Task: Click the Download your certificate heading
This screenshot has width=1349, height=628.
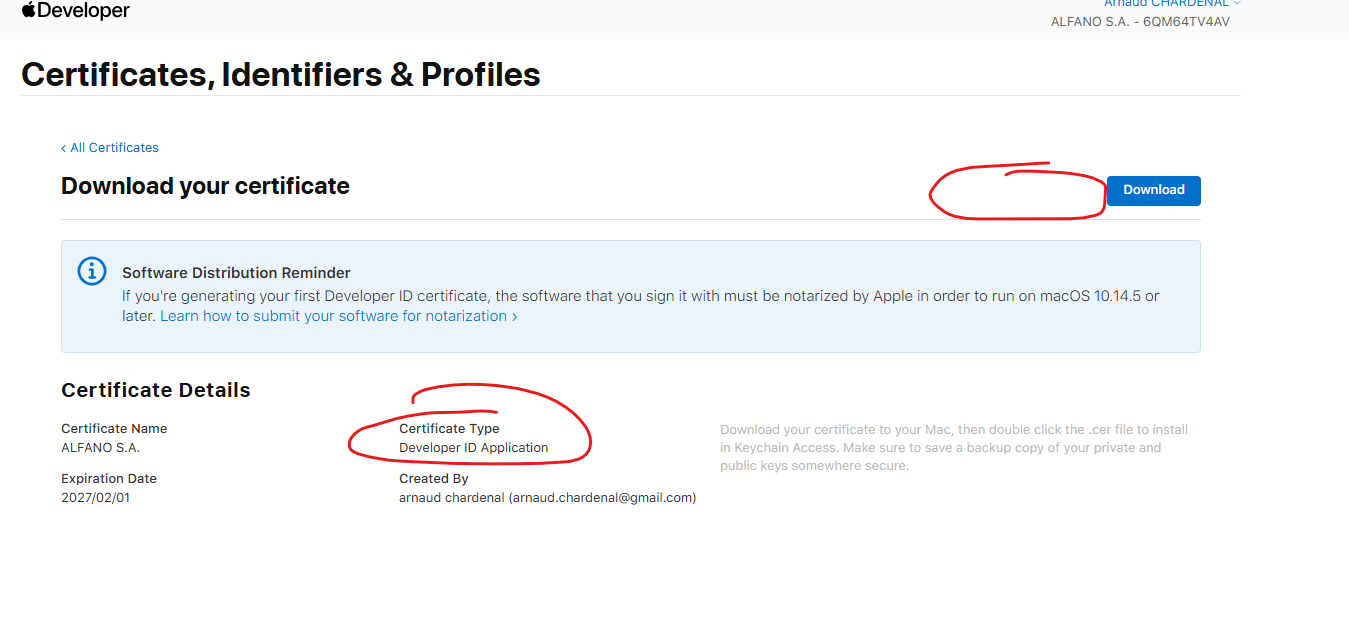Action: 205,186
